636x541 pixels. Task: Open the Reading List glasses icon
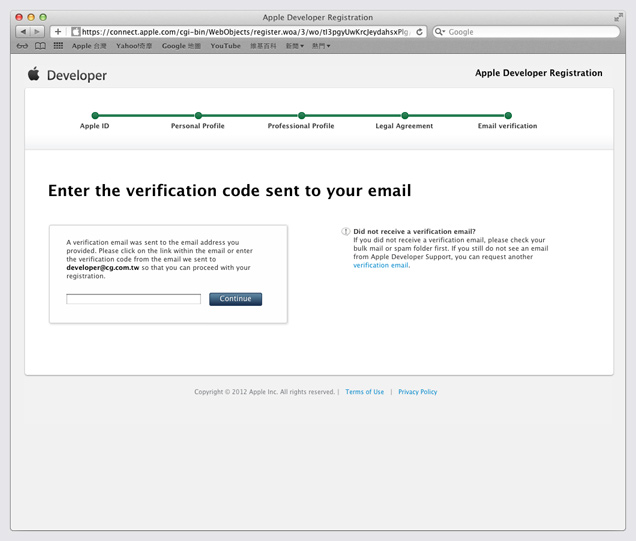[x=22, y=46]
